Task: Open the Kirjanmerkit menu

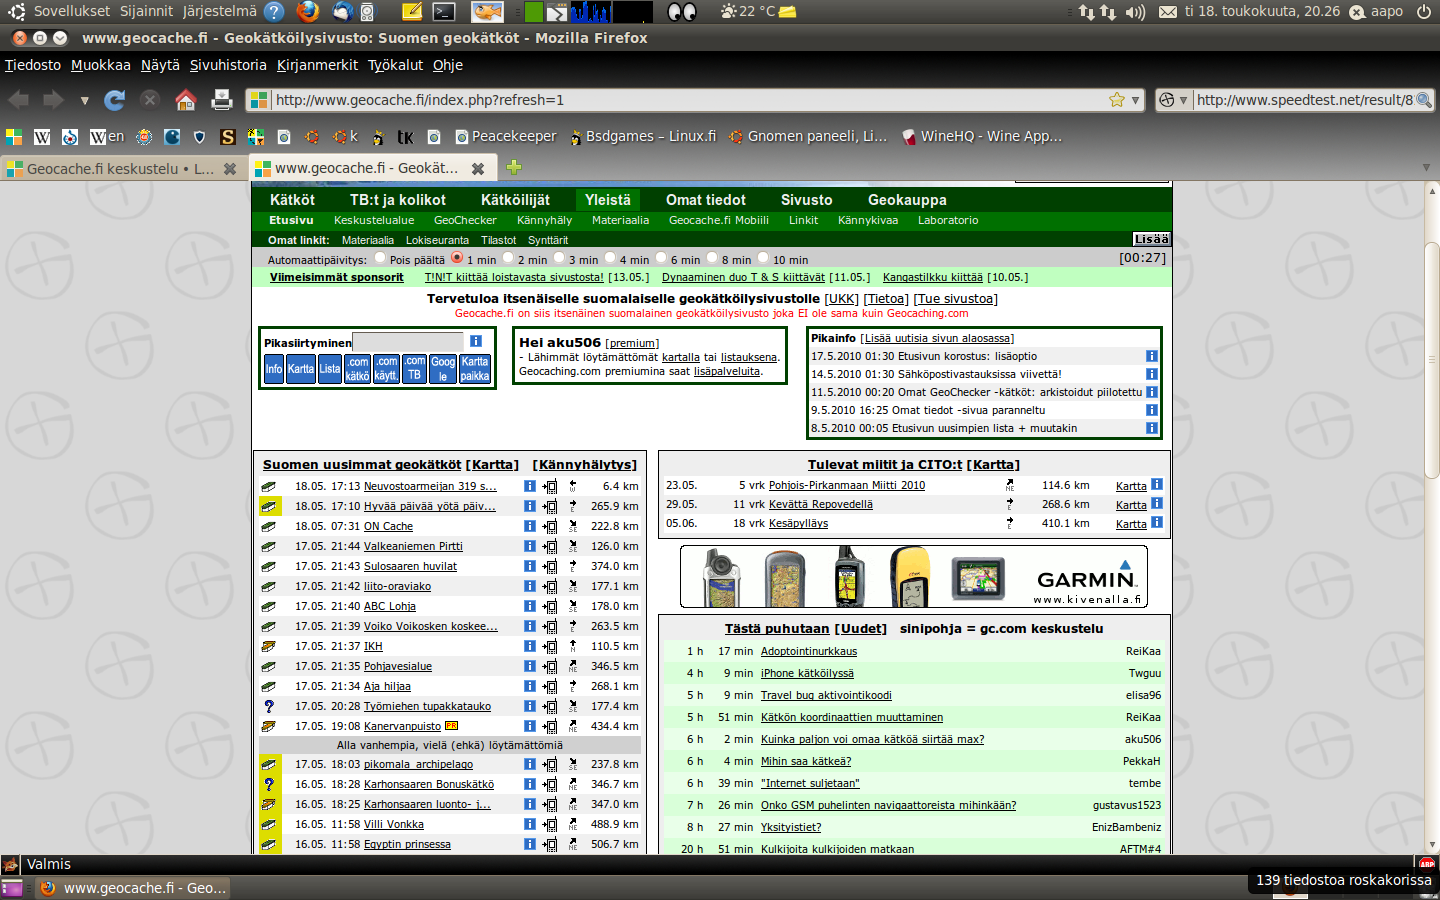Action: coord(317,65)
